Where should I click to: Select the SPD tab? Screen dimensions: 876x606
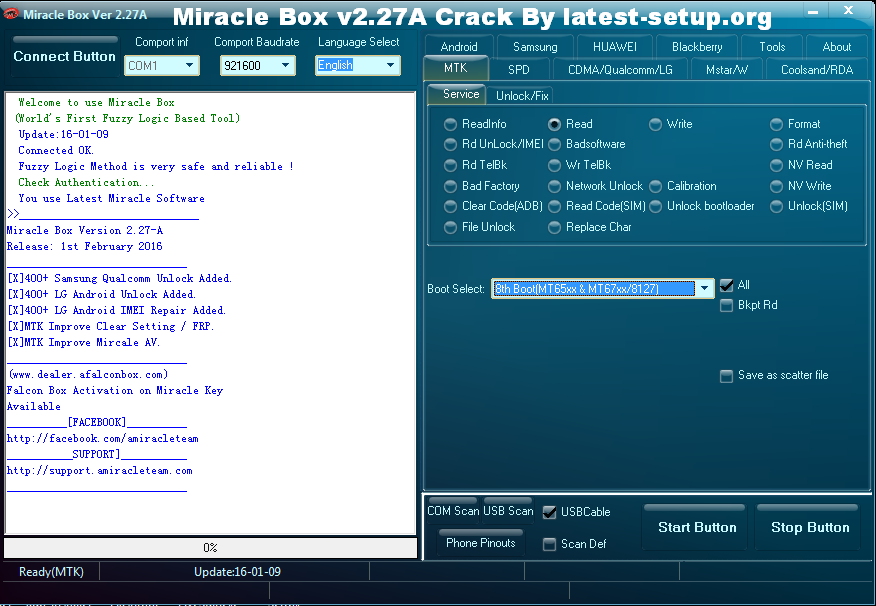pyautogui.click(x=518, y=70)
